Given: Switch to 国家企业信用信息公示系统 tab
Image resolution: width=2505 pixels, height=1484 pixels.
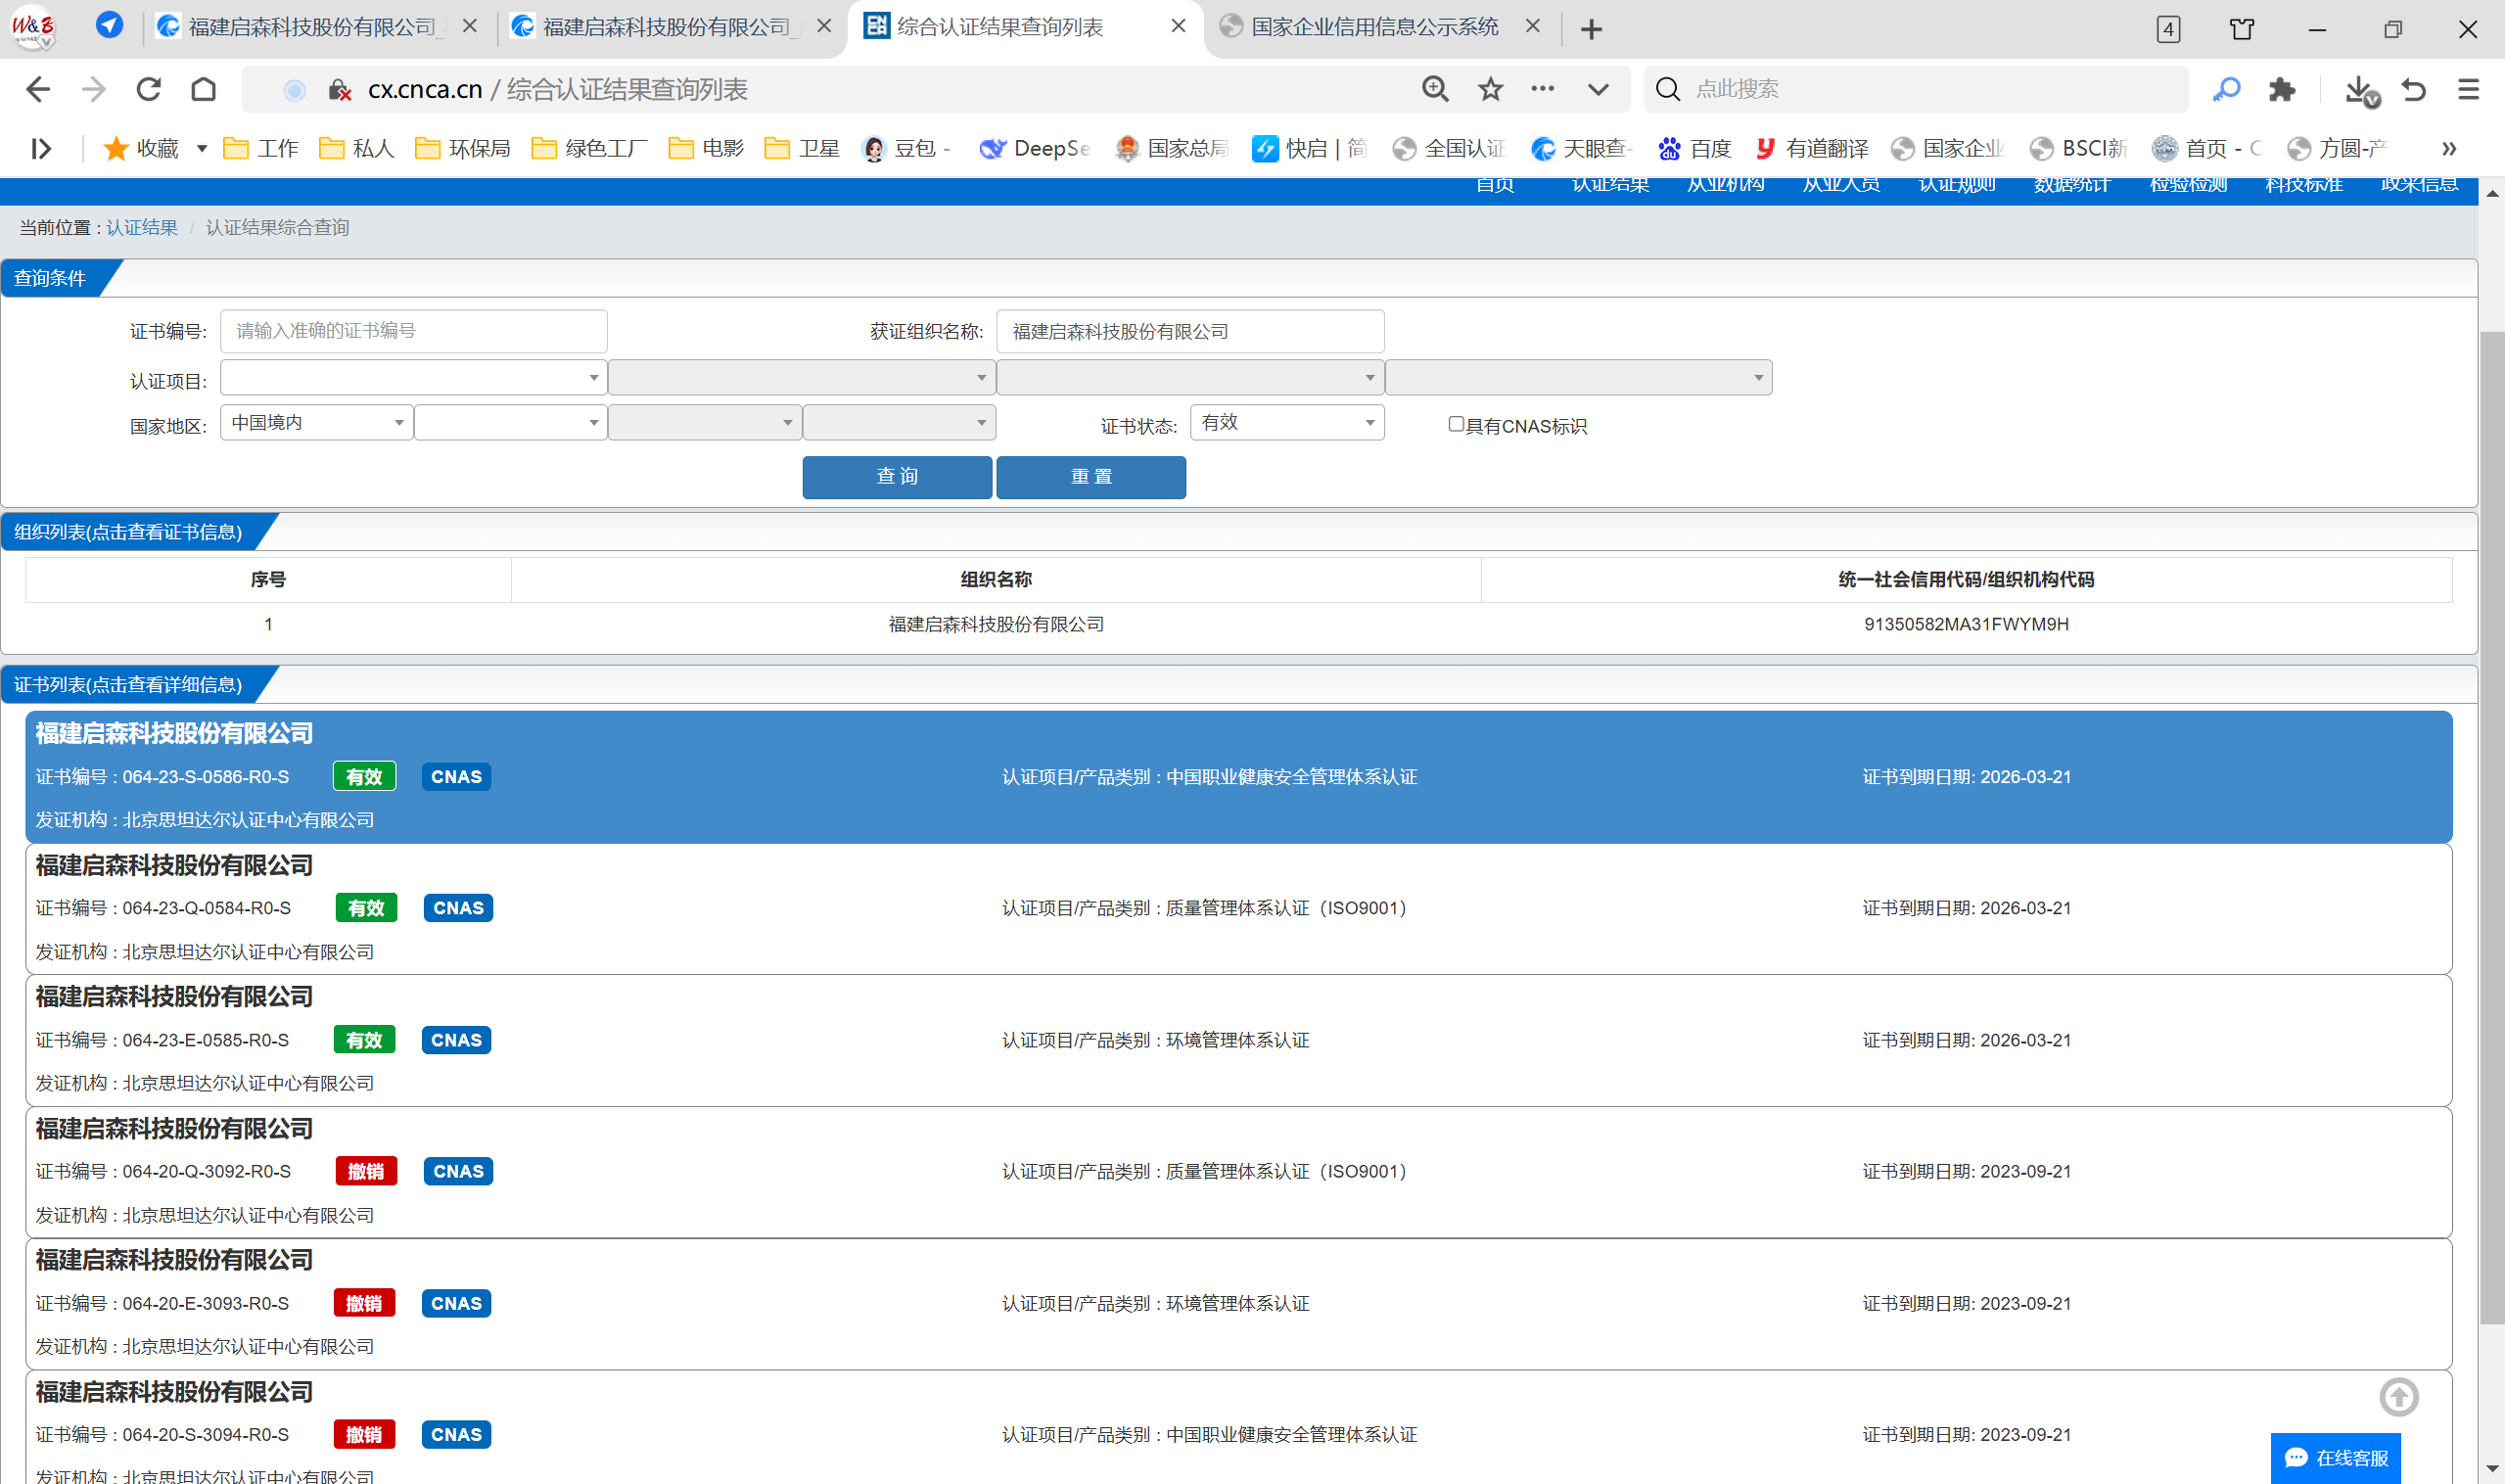Looking at the screenshot, I should [x=1374, y=27].
